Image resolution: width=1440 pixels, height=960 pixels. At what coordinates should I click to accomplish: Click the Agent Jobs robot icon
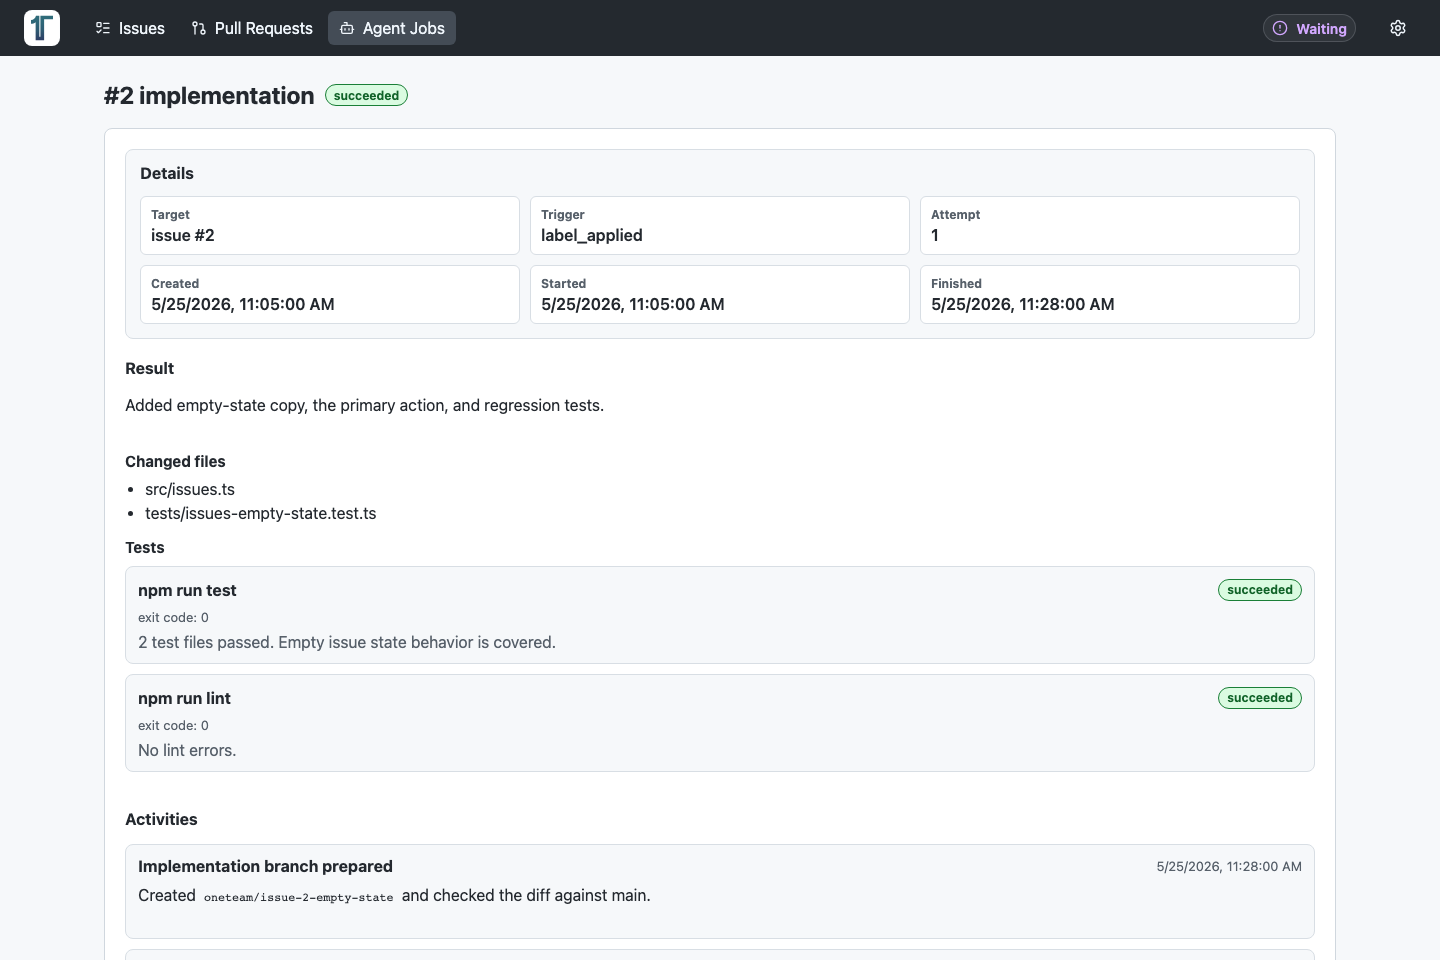tap(347, 28)
